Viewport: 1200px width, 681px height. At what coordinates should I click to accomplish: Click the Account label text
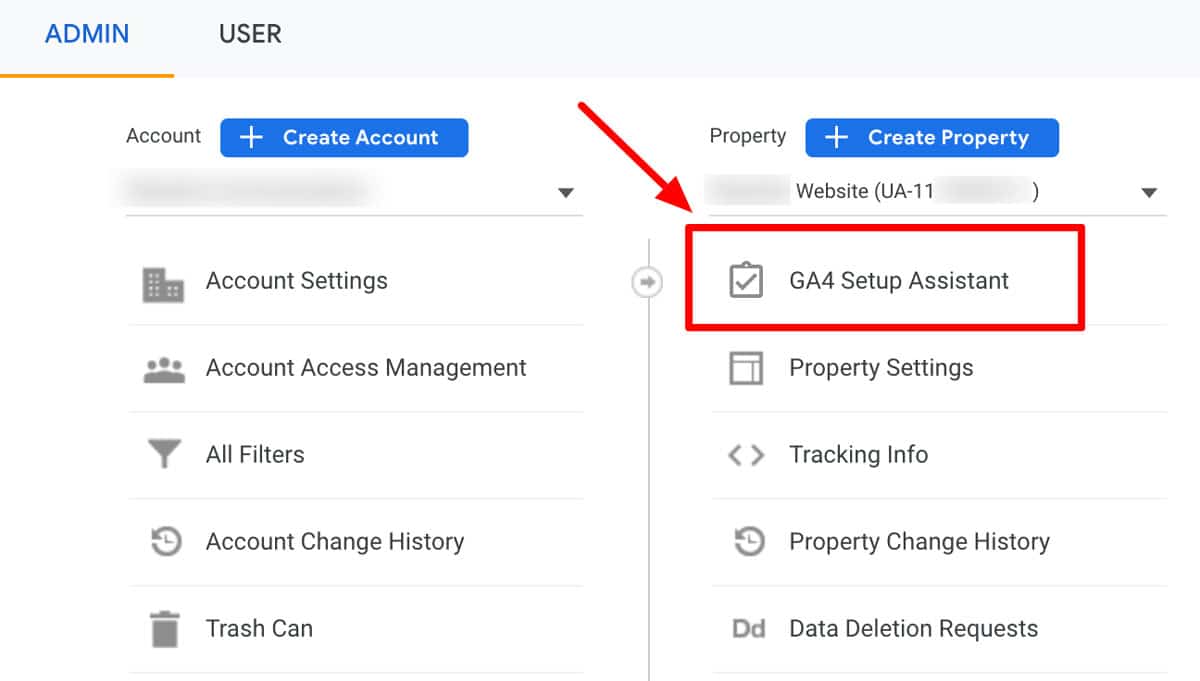pos(163,136)
